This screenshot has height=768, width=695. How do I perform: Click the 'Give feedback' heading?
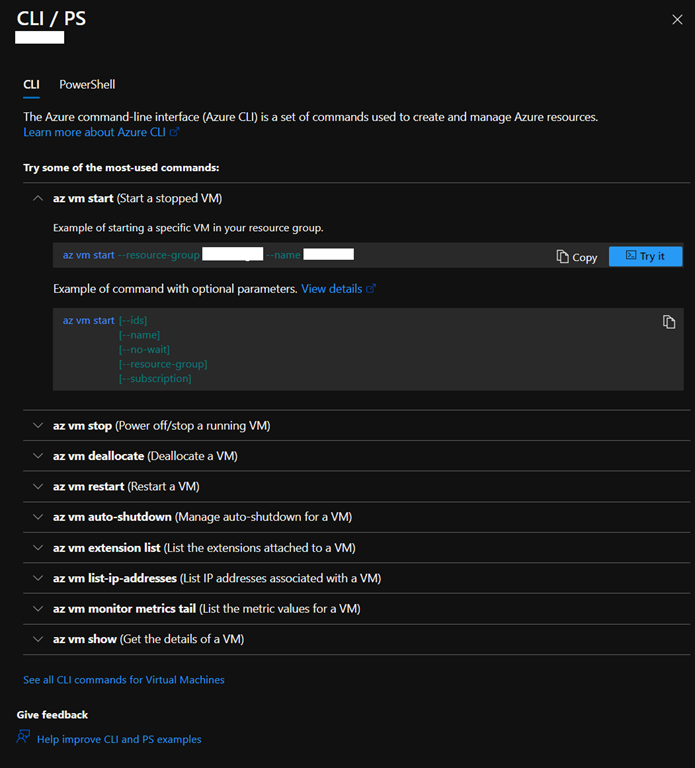click(x=52, y=715)
